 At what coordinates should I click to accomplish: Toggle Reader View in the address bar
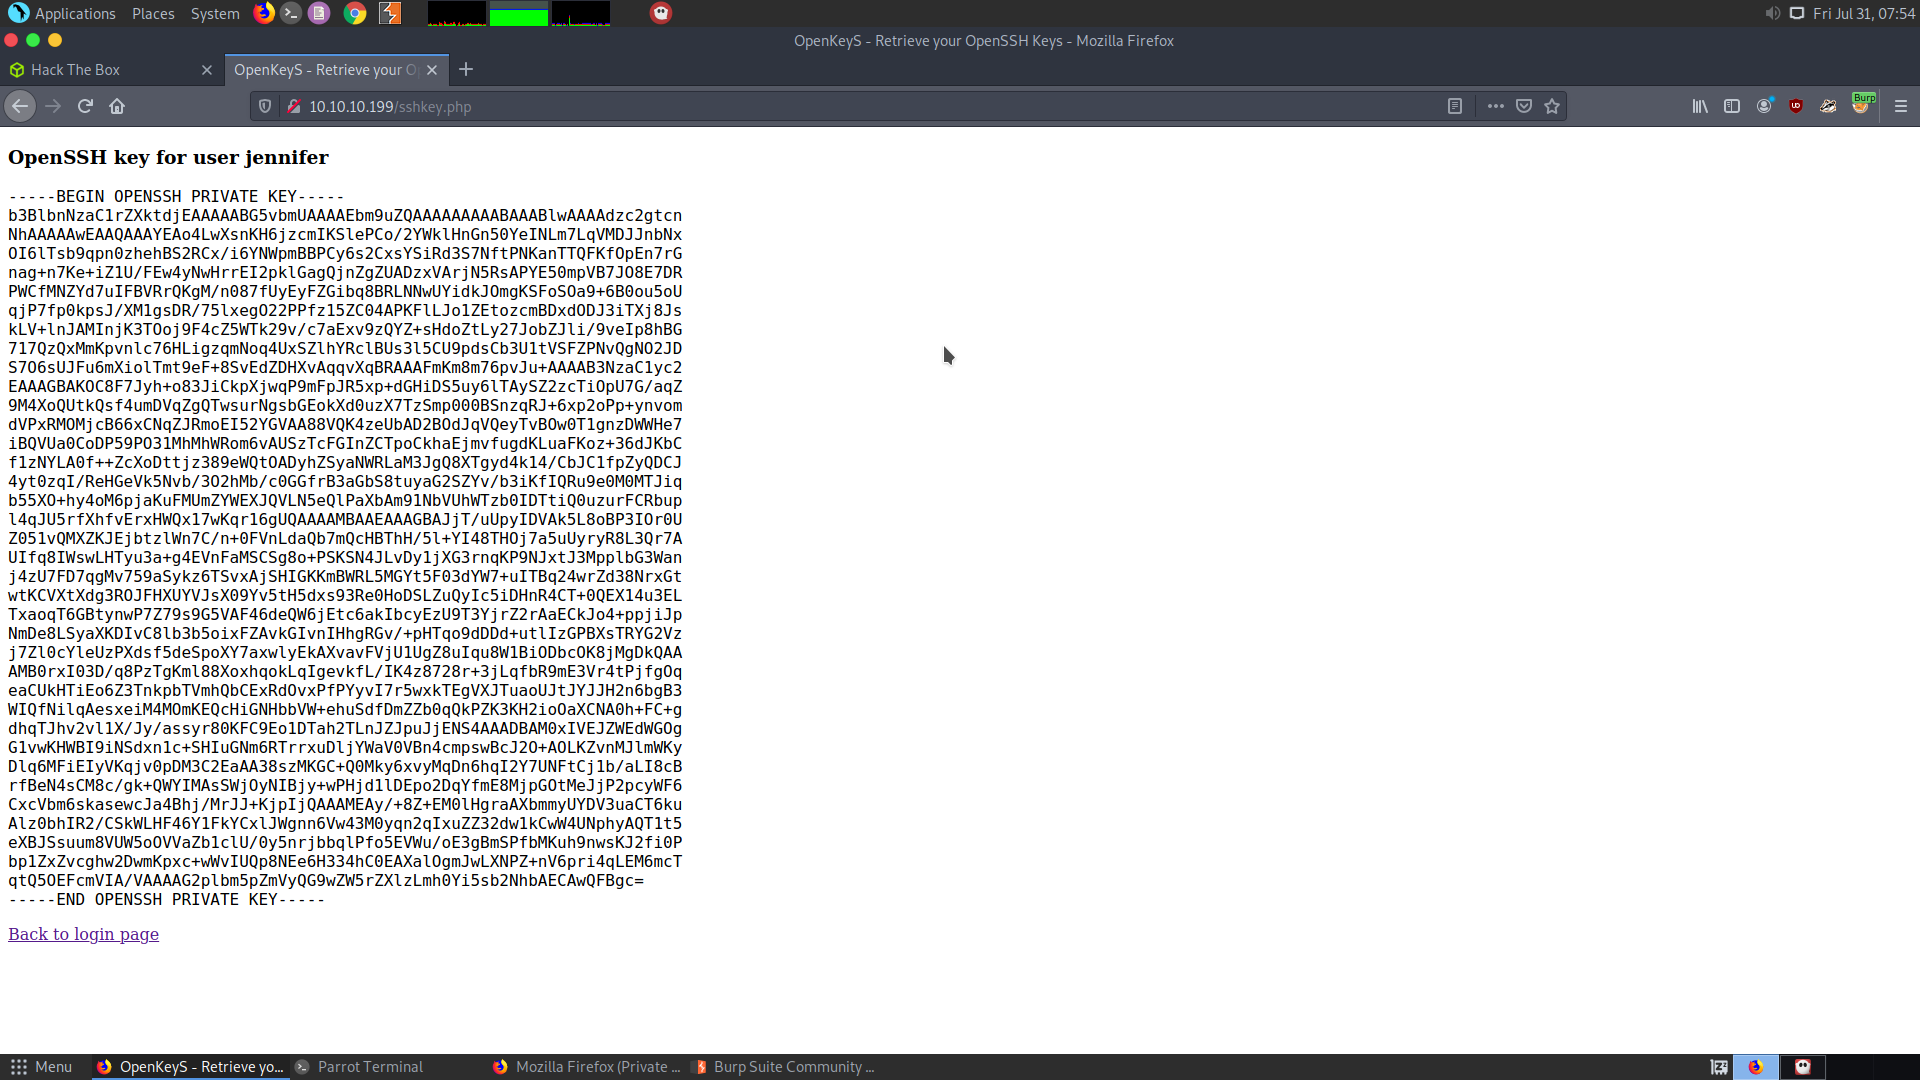[1455, 106]
